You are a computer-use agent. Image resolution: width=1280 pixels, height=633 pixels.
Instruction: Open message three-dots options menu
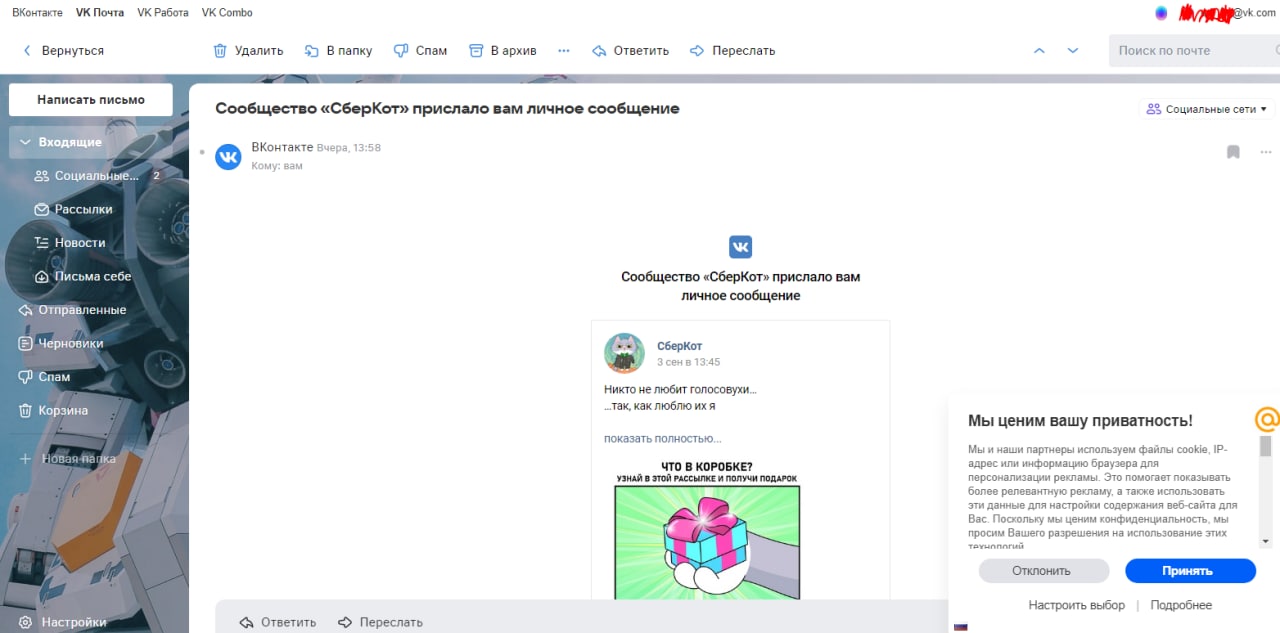click(1266, 152)
